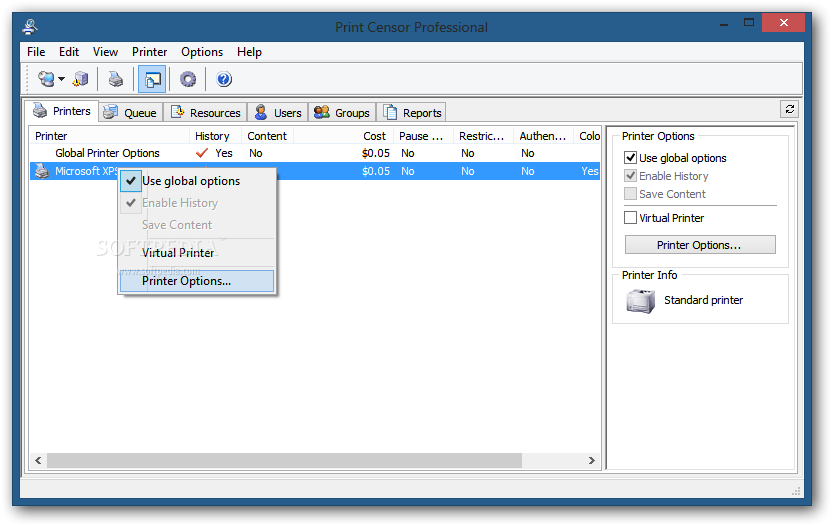This screenshot has width=832, height=526.
Task: Click the printer icon in the Microsoft XPS row
Action: pyautogui.click(x=42, y=171)
